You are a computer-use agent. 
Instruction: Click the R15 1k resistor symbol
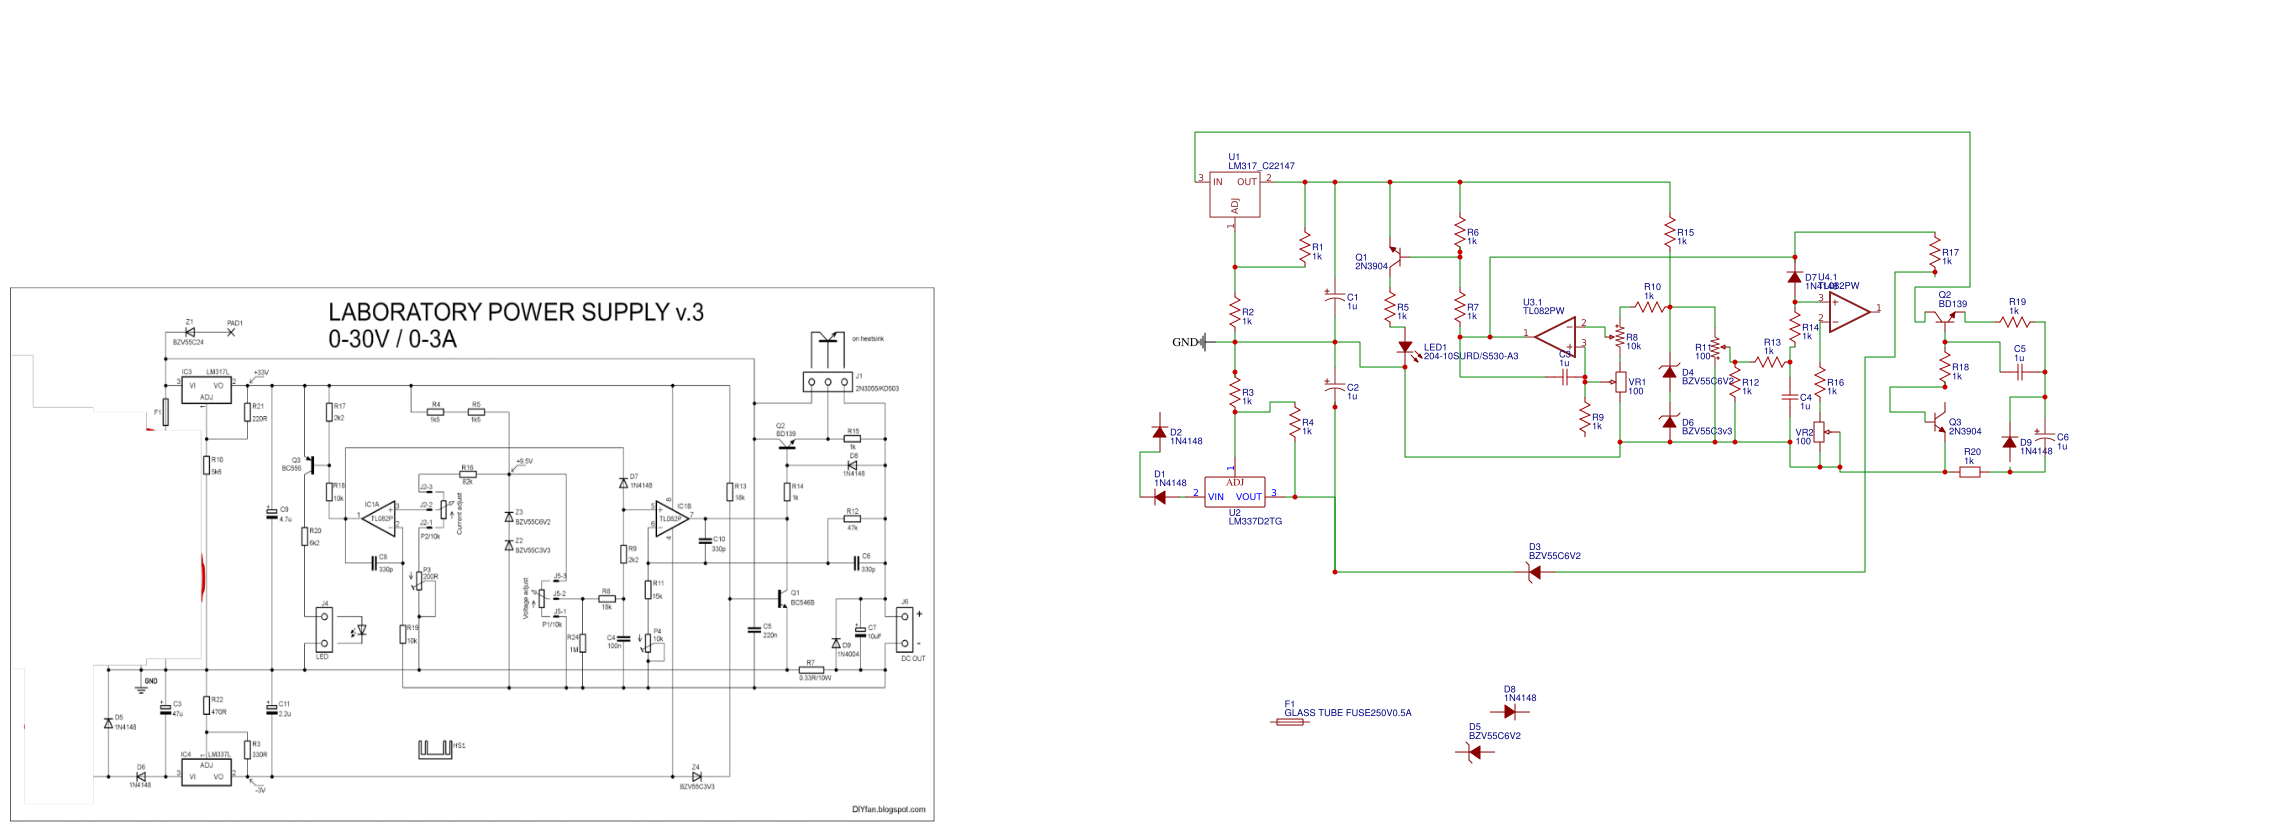pyautogui.click(x=1670, y=233)
